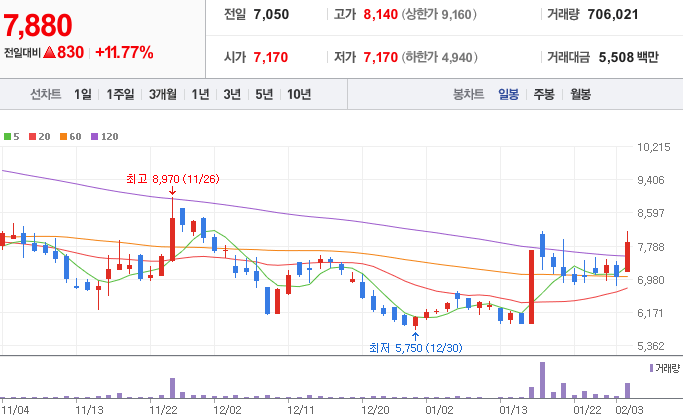Image resolution: width=683 pixels, height=419 pixels.
Task: Click the 최저 5,750 (12/30) marker
Action: (416, 348)
